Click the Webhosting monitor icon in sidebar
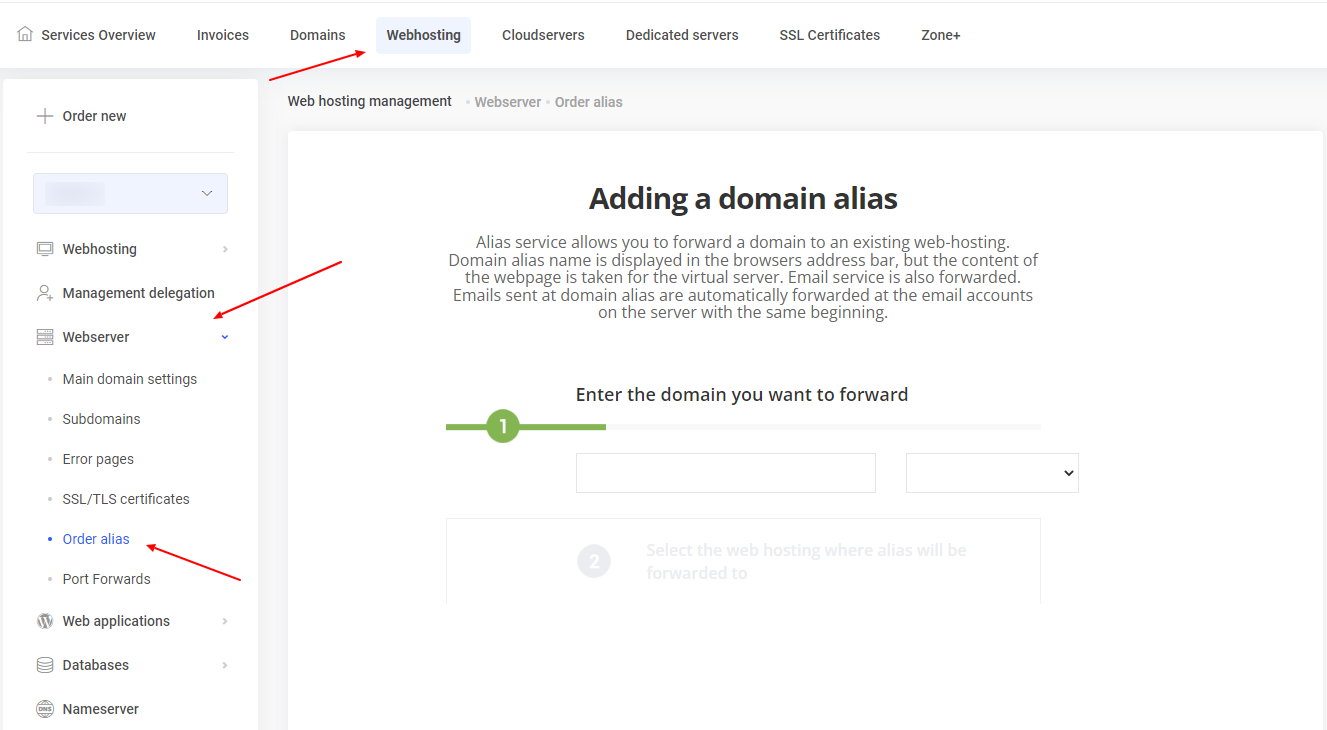 (45, 249)
